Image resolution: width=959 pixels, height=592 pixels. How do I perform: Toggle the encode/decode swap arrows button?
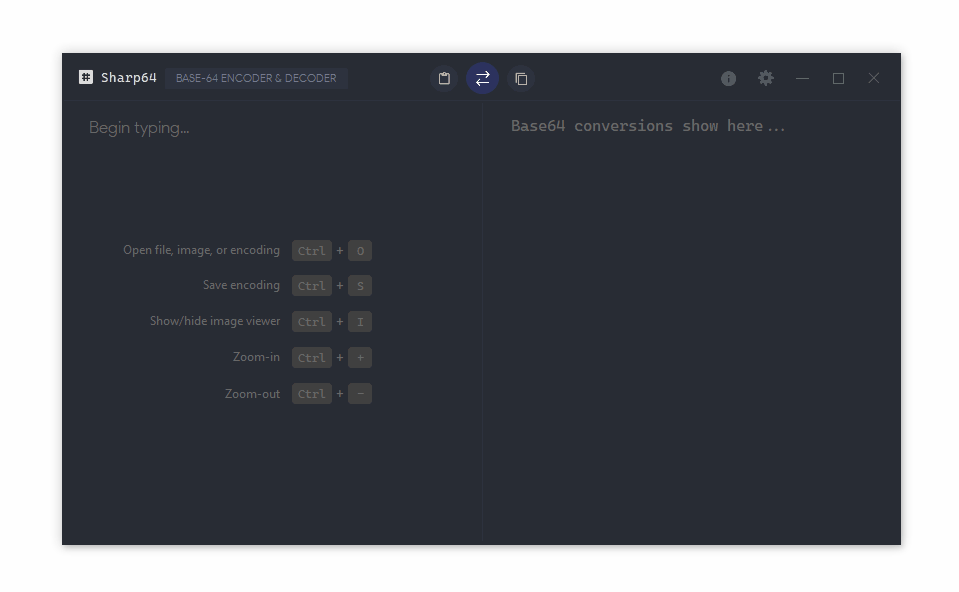482,78
